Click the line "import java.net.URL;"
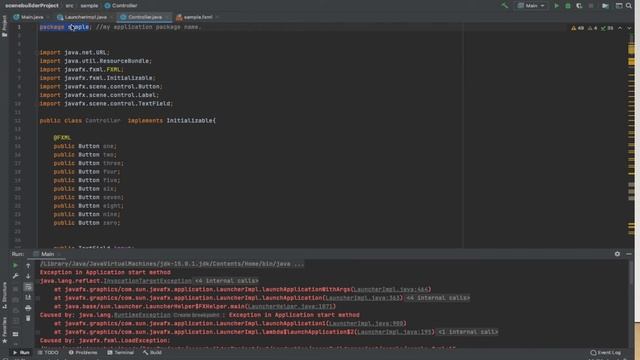The height and width of the screenshot is (360, 640). click(x=75, y=52)
